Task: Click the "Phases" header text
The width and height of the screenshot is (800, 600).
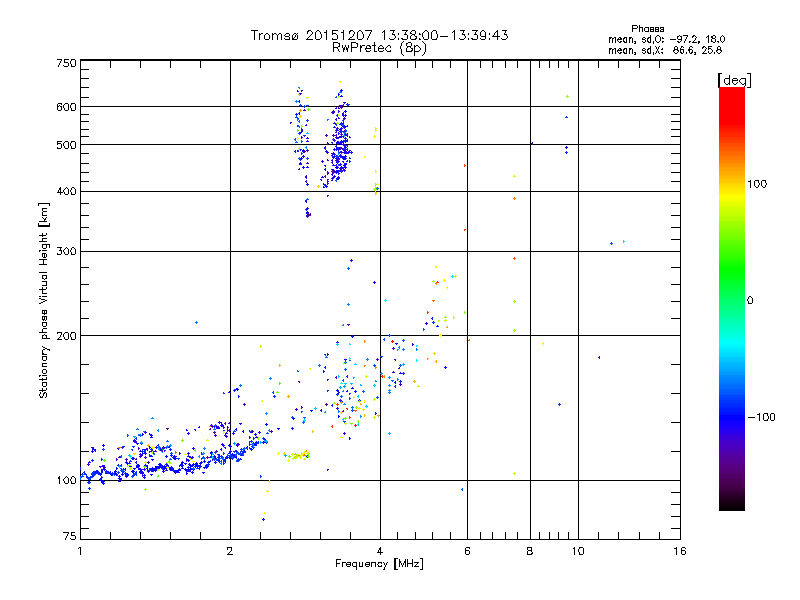Action: 647,29
